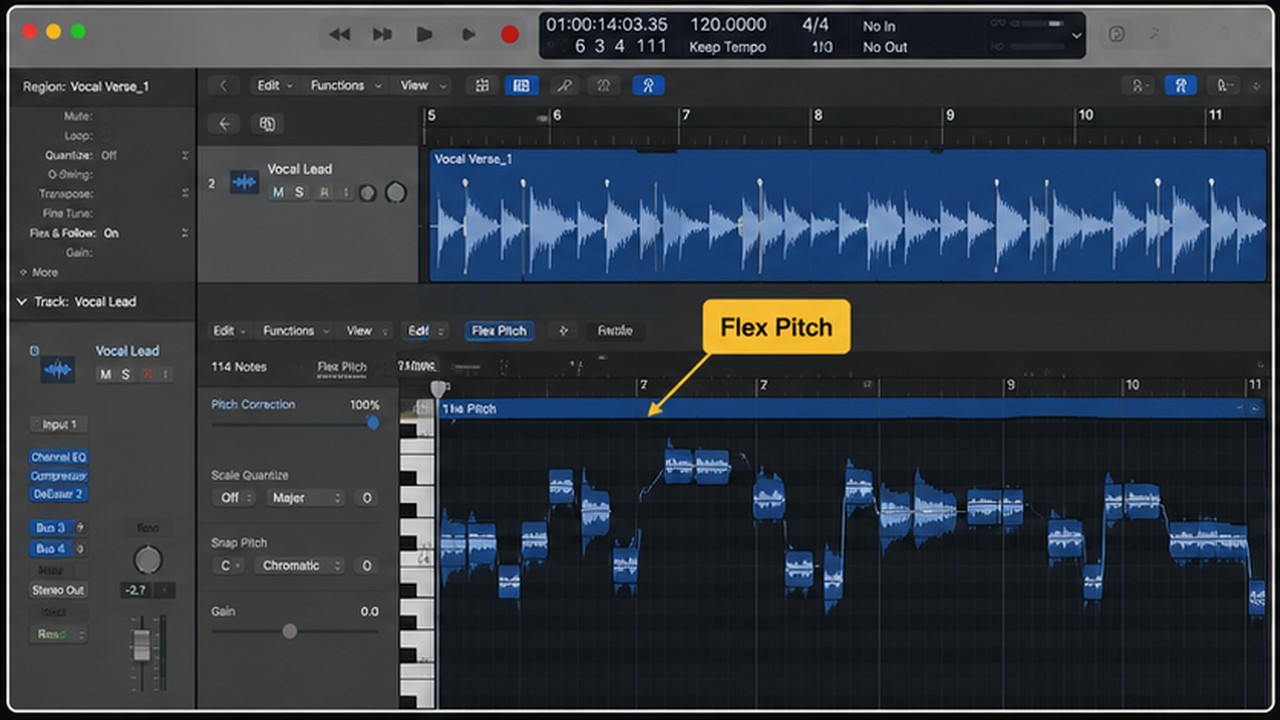Click the Bus 4 send slot

tap(50, 548)
